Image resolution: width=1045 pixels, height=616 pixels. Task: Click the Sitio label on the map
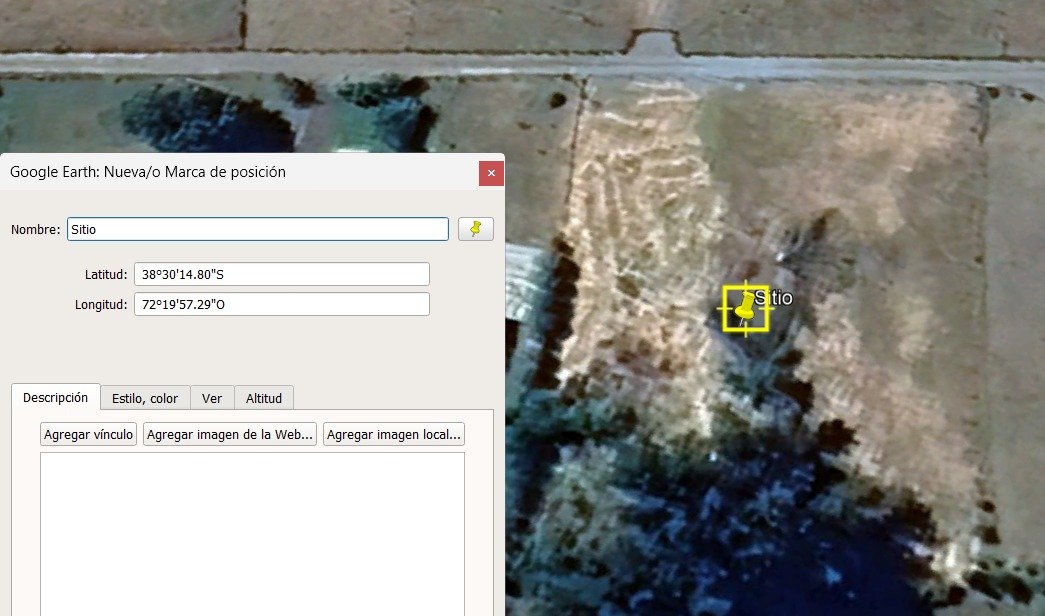point(774,297)
